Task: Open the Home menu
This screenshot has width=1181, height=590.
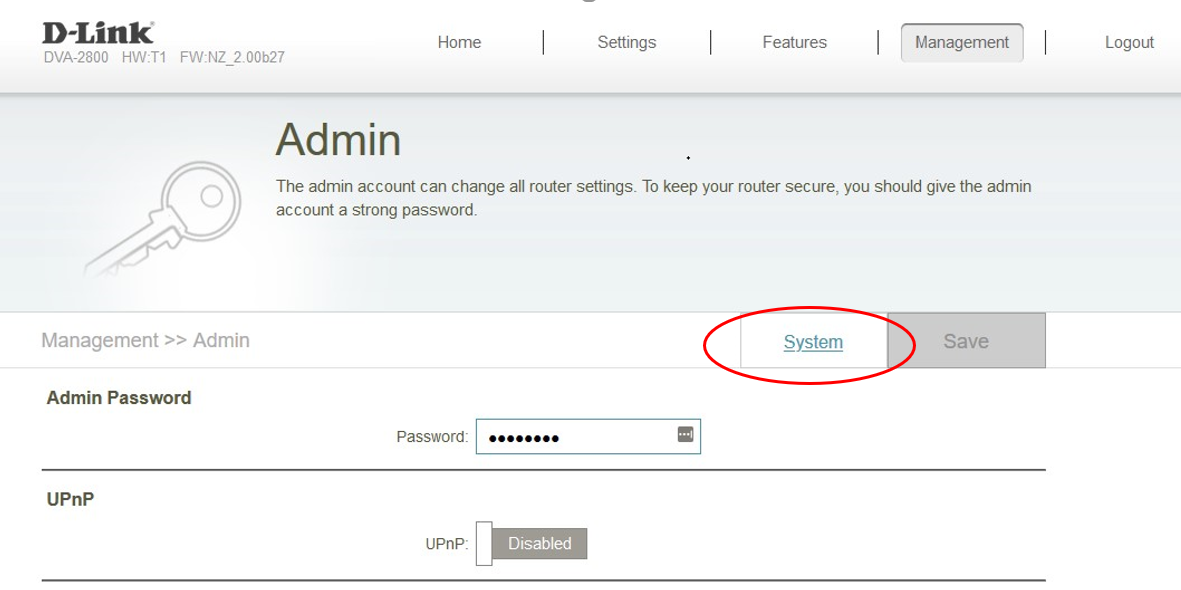Action: pyautogui.click(x=459, y=42)
